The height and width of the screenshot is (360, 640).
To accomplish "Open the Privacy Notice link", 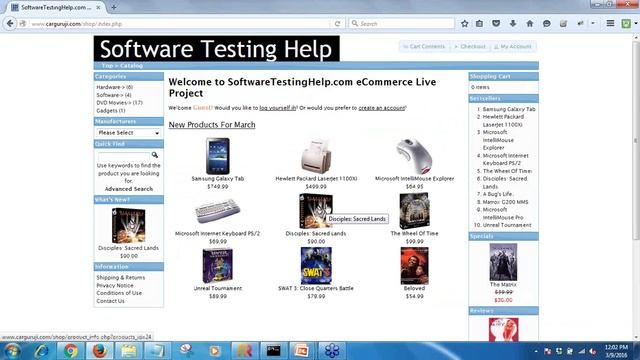I will pyautogui.click(x=115, y=285).
